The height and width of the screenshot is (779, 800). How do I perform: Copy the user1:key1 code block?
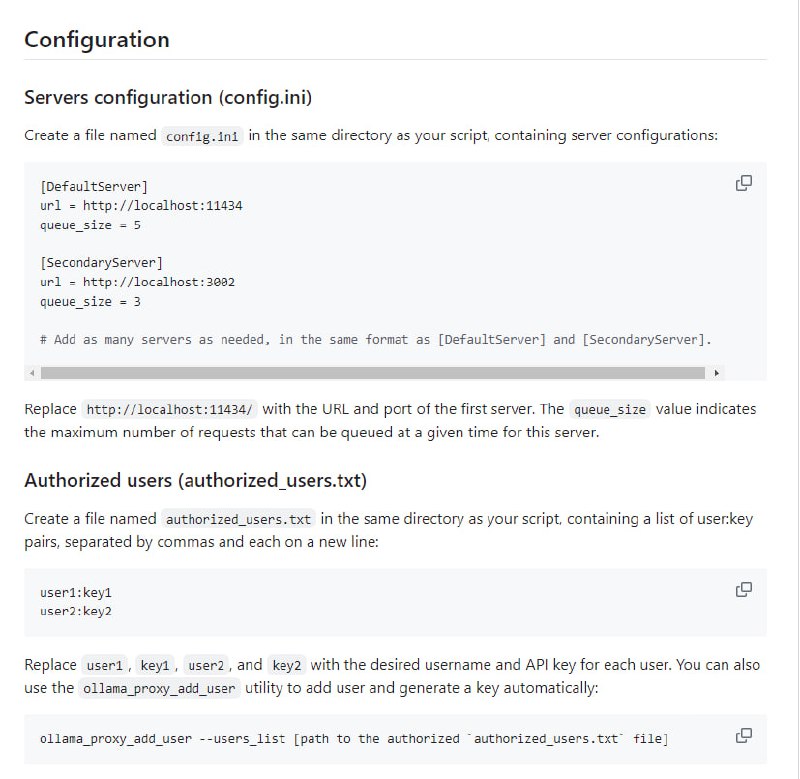(x=743, y=589)
